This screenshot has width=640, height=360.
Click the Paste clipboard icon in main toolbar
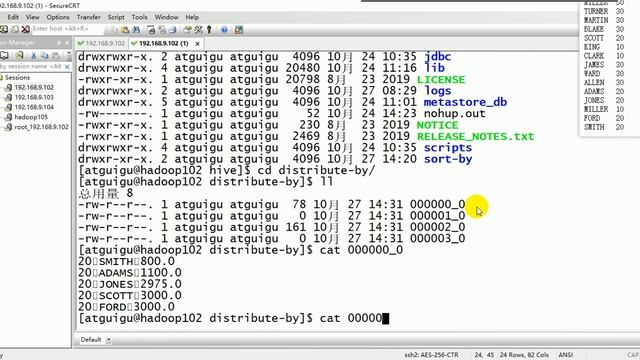[125, 29]
